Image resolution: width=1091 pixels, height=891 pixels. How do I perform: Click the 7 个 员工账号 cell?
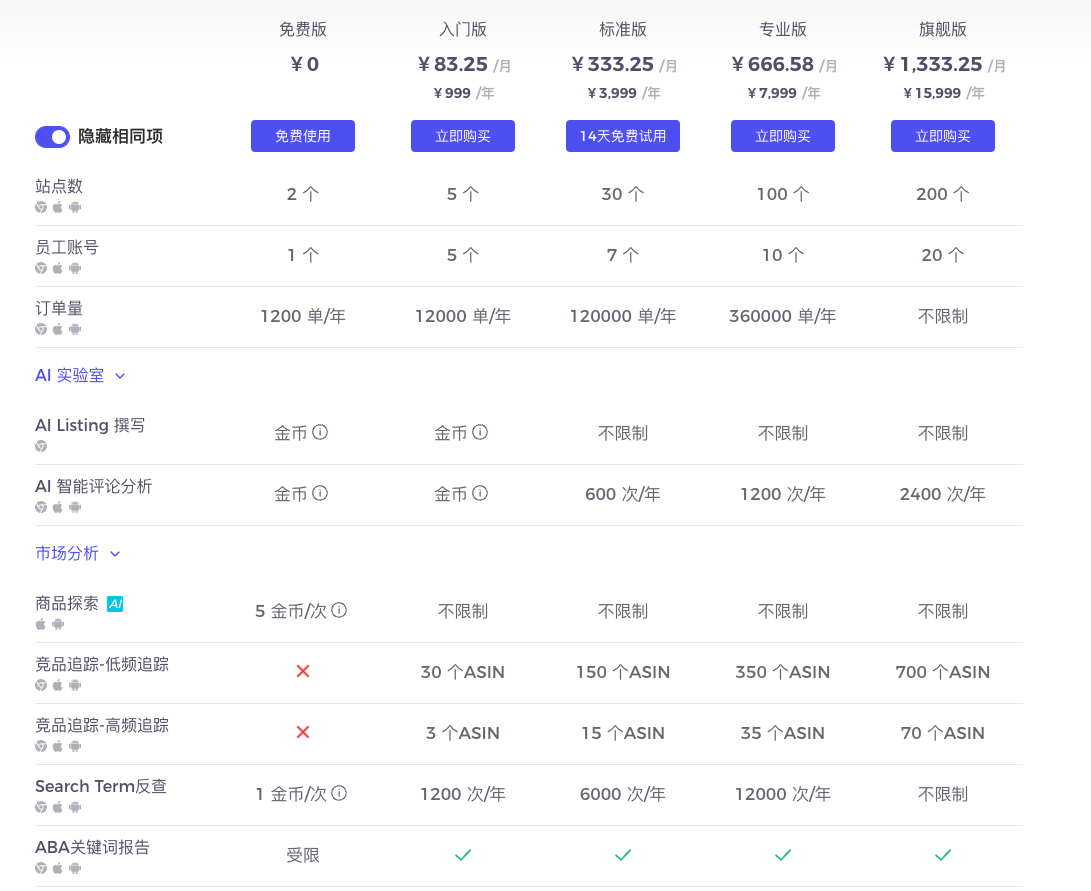point(623,255)
